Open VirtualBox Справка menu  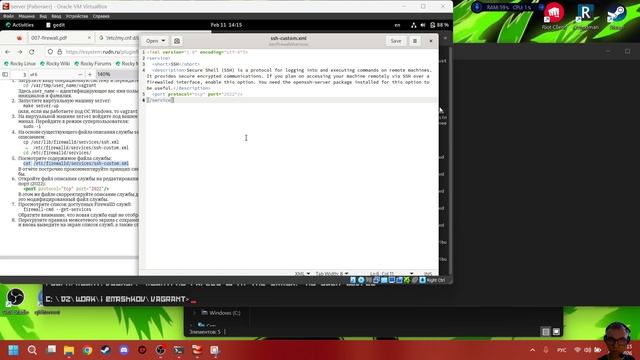point(101,16)
